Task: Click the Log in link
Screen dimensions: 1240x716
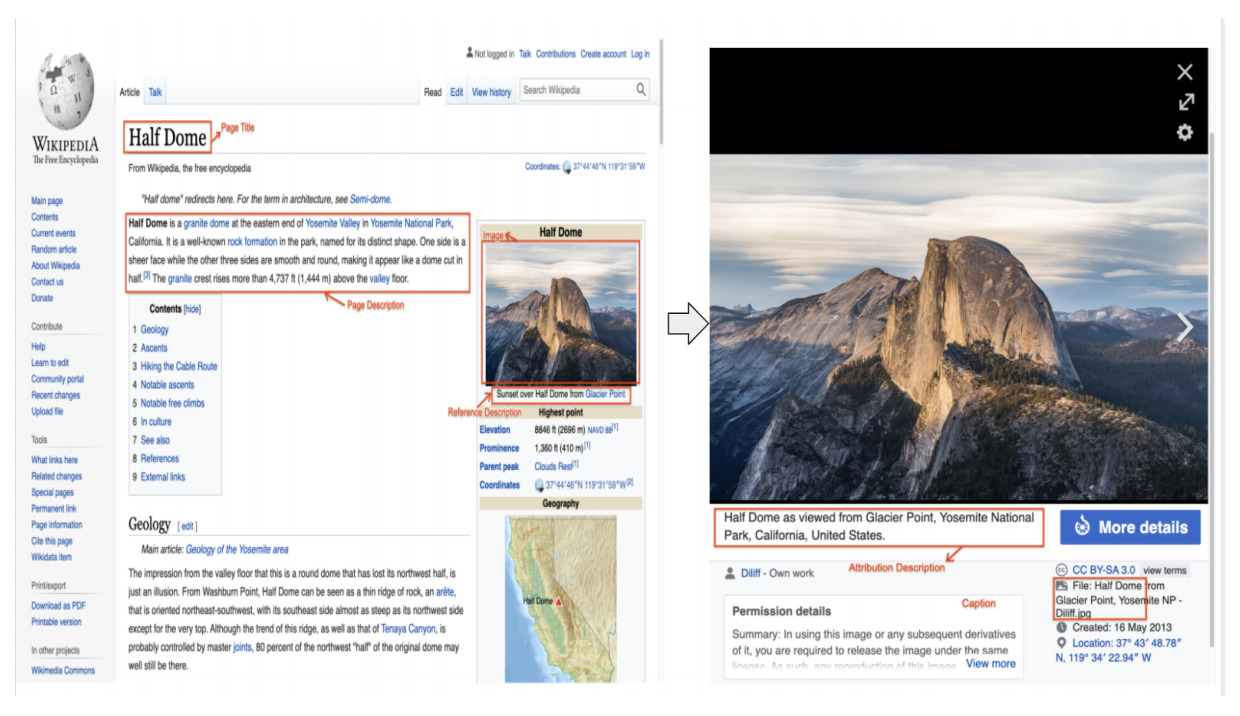Action: click(640, 54)
